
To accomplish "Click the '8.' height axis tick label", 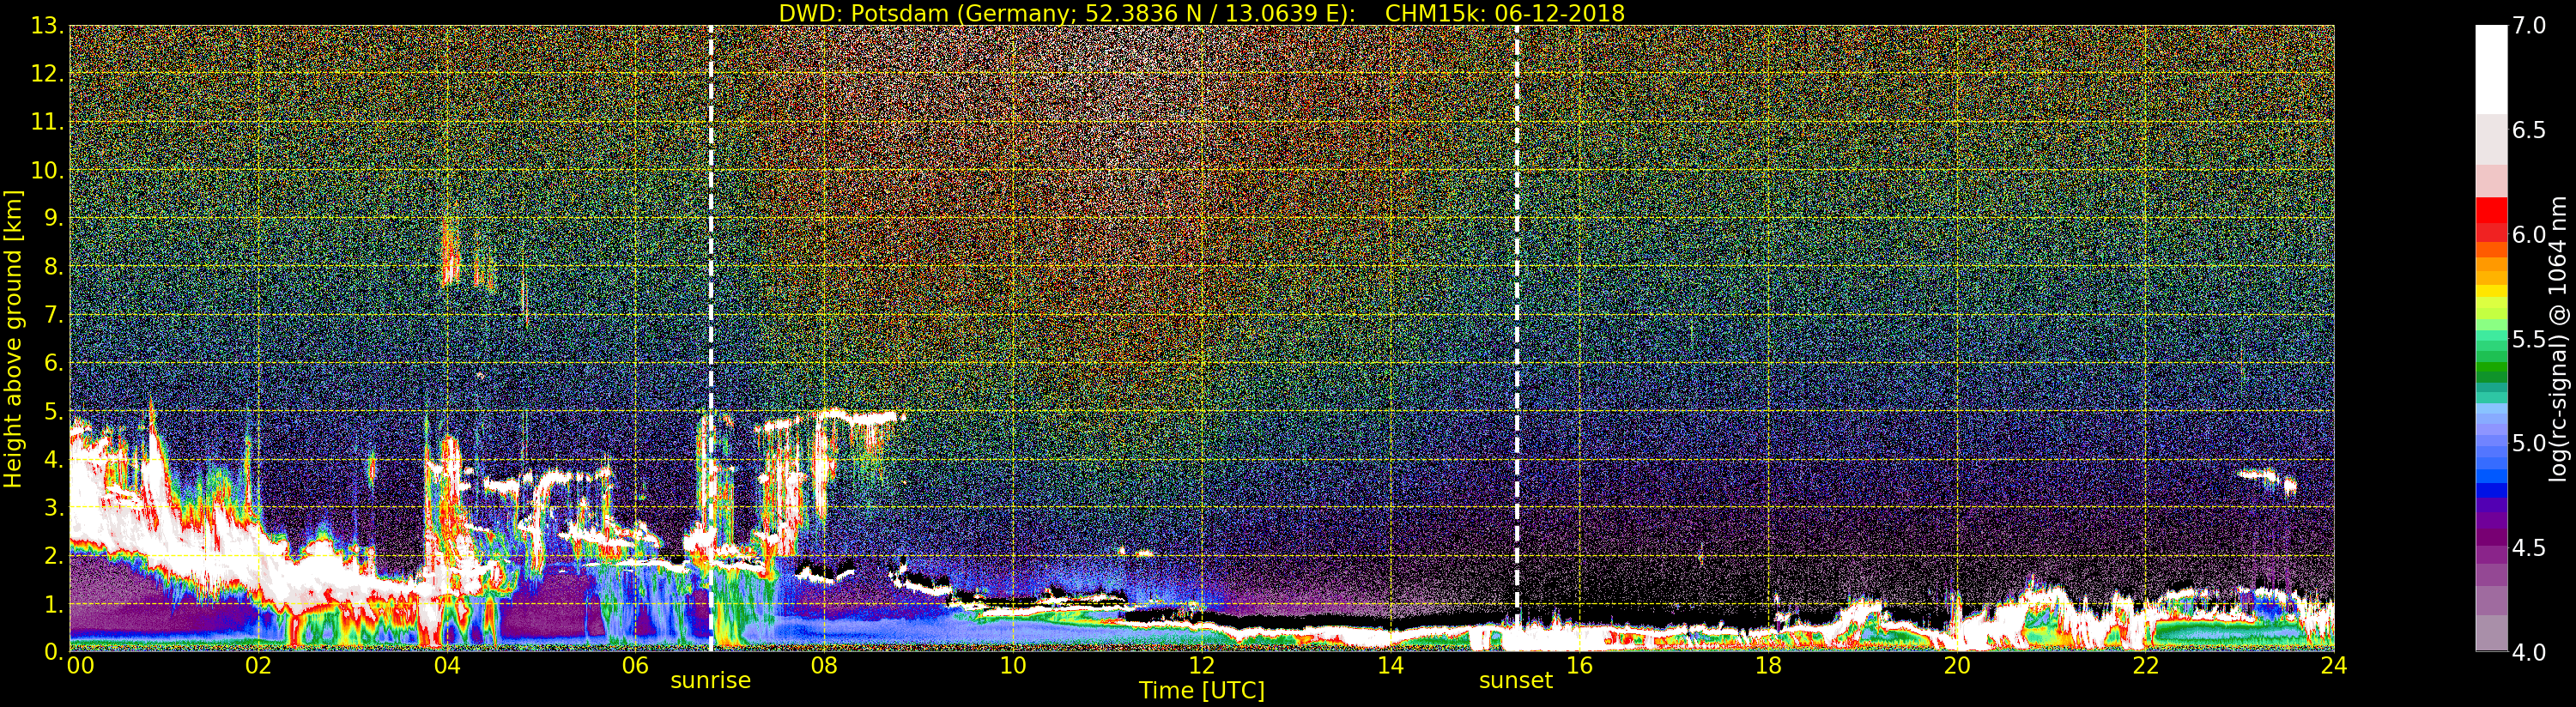I will 53,267.
